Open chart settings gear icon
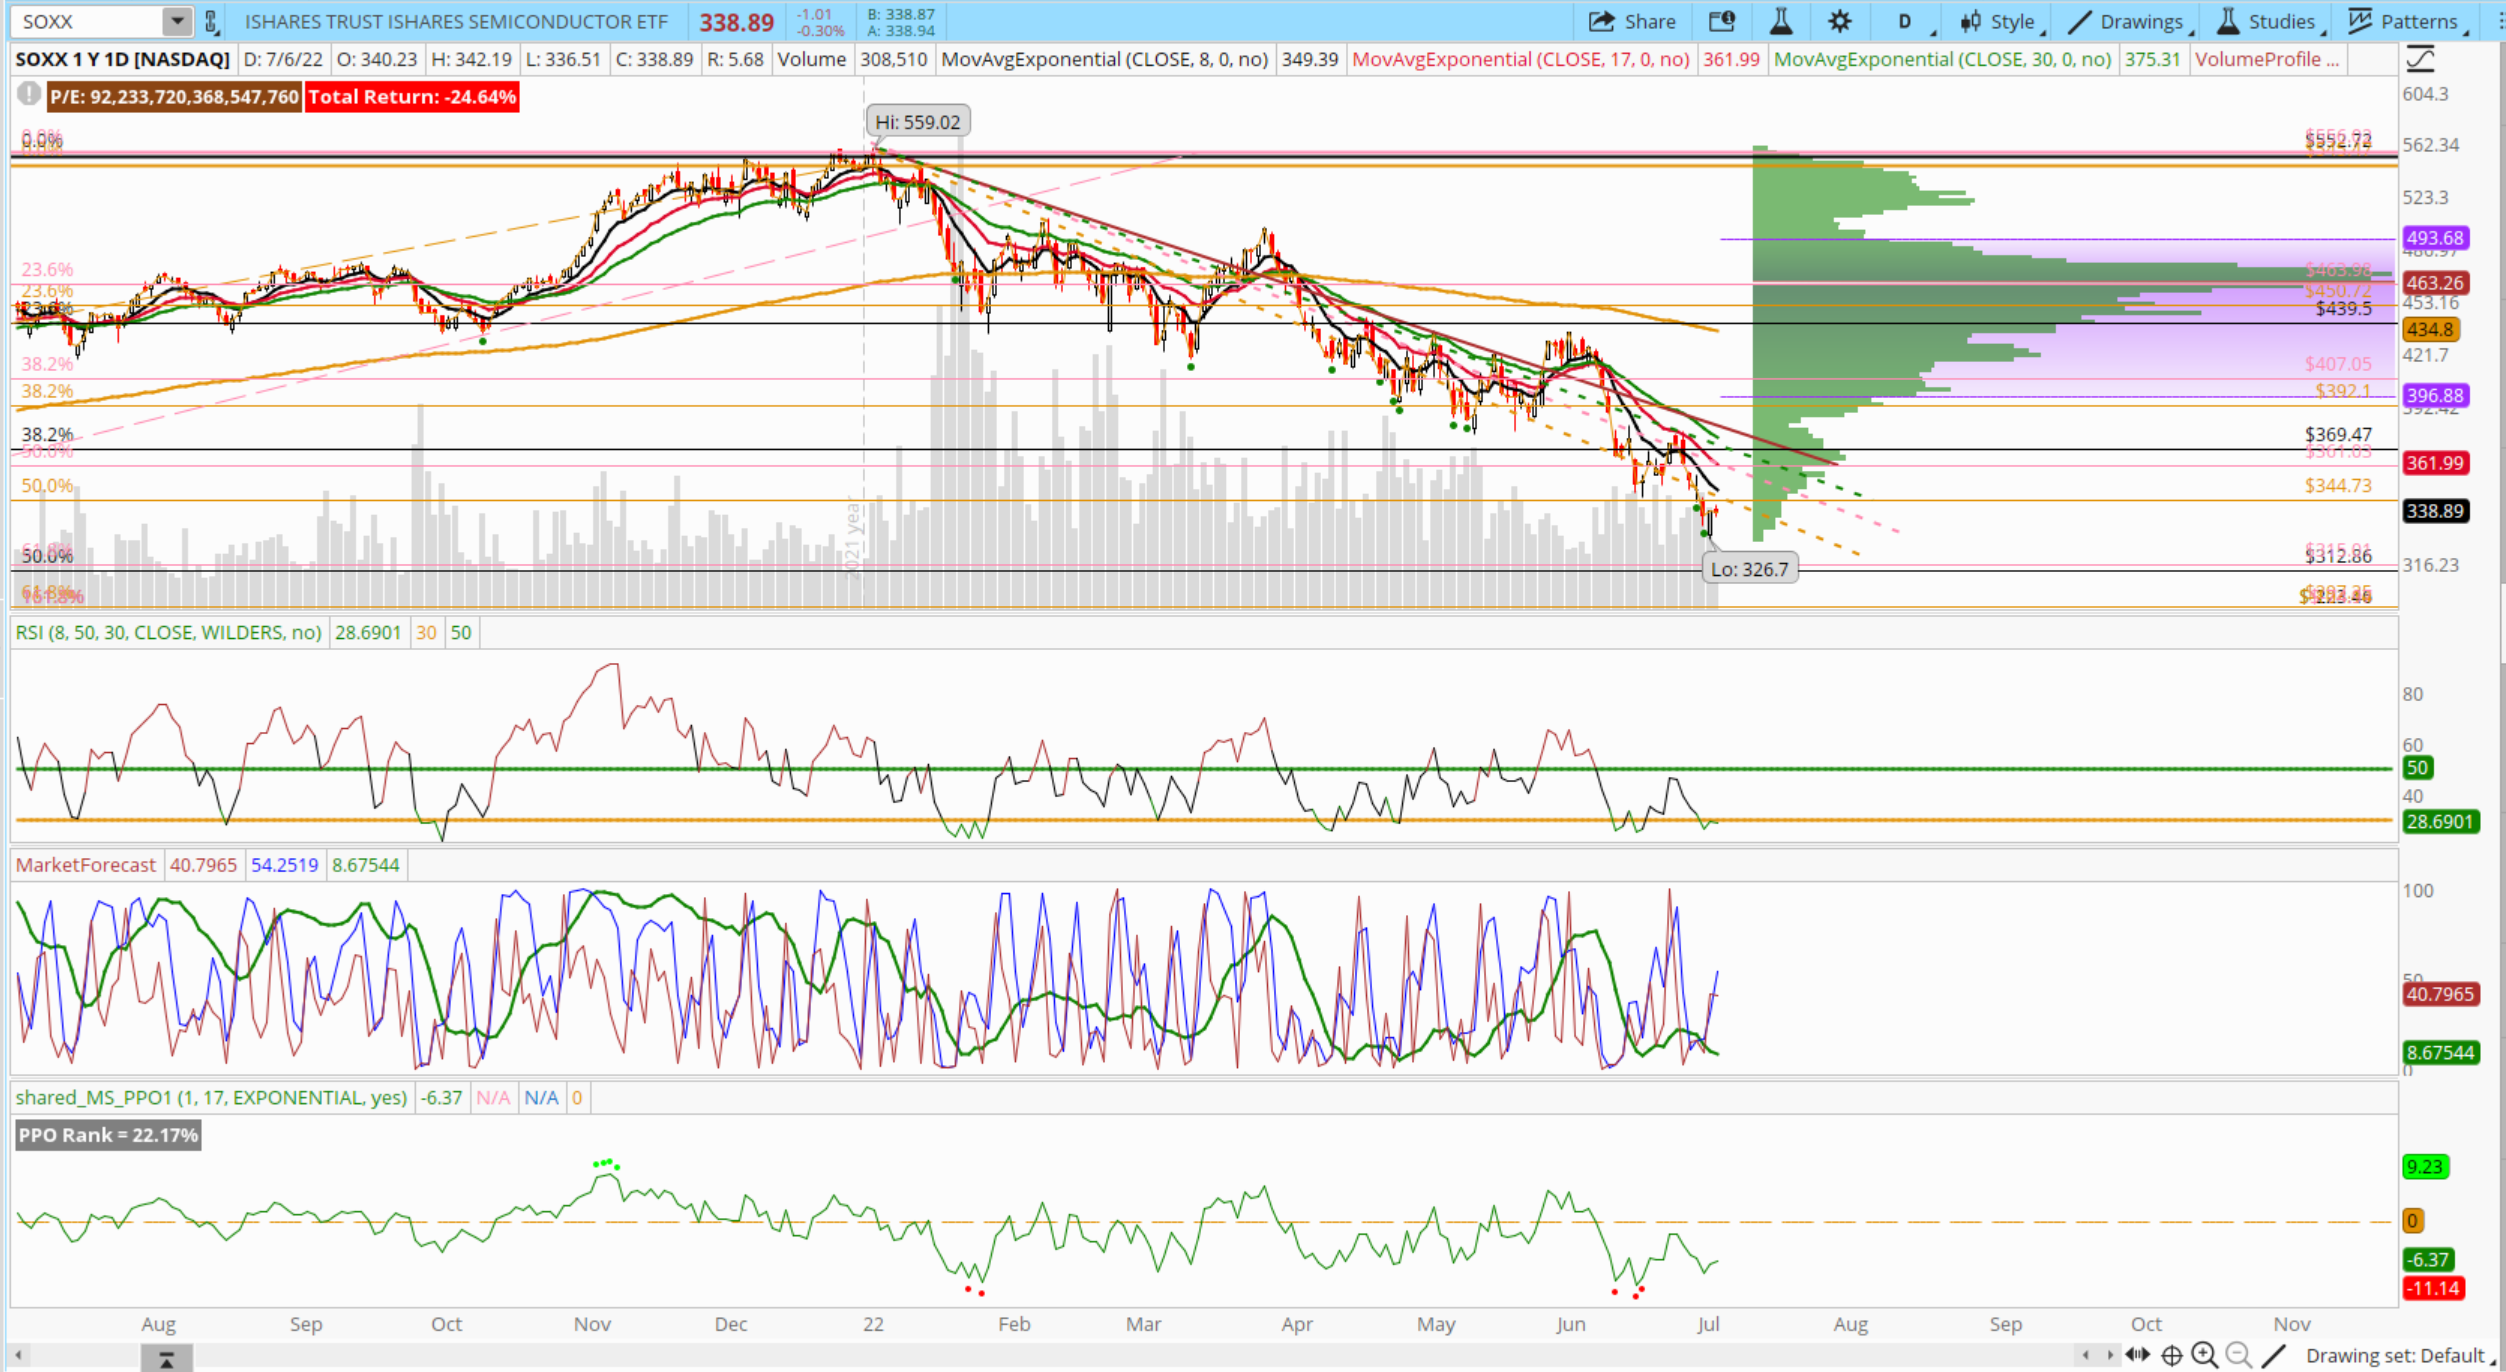This screenshot has width=2506, height=1372. click(x=1839, y=22)
